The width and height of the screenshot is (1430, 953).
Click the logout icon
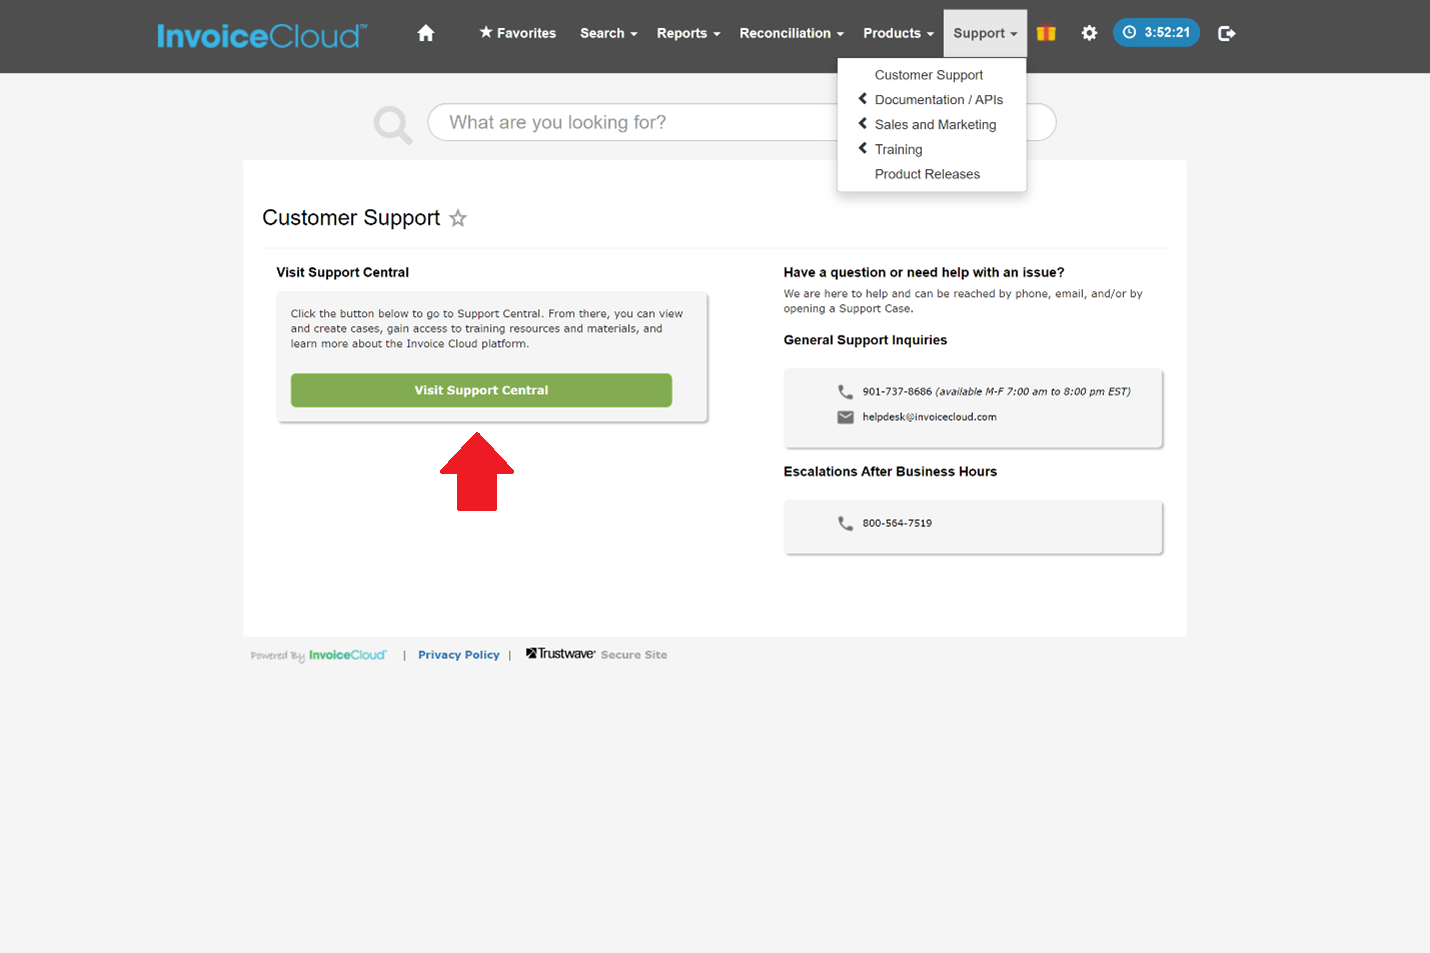tap(1226, 33)
